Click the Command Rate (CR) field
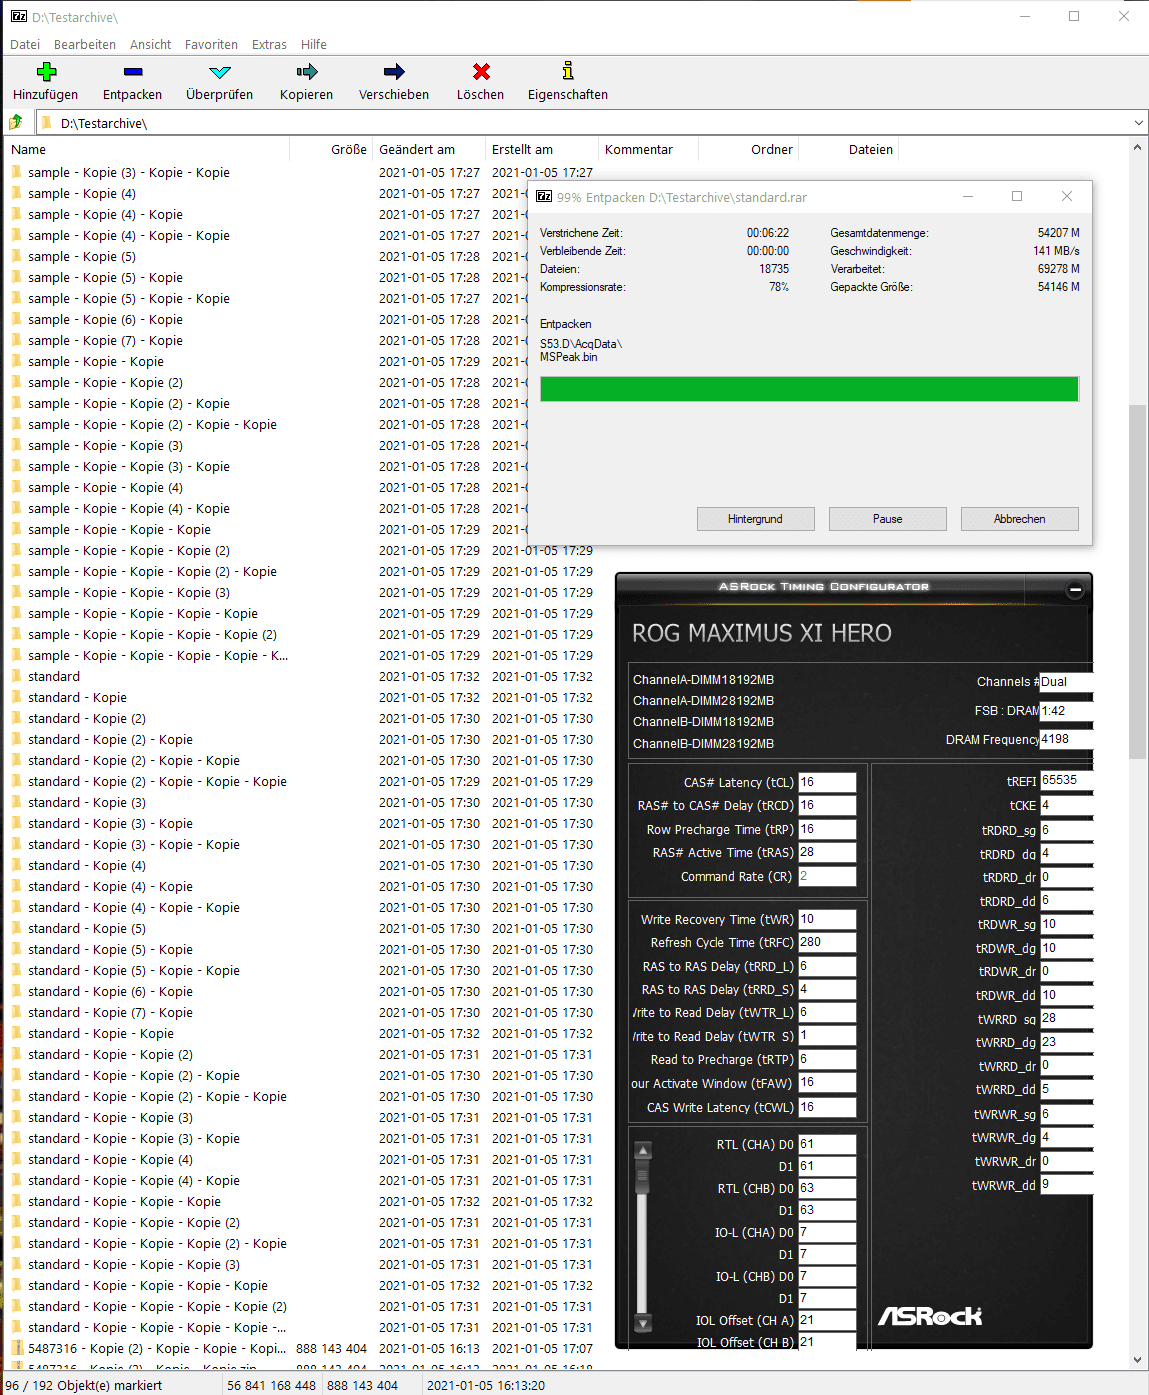The height and width of the screenshot is (1395, 1149). (x=827, y=876)
